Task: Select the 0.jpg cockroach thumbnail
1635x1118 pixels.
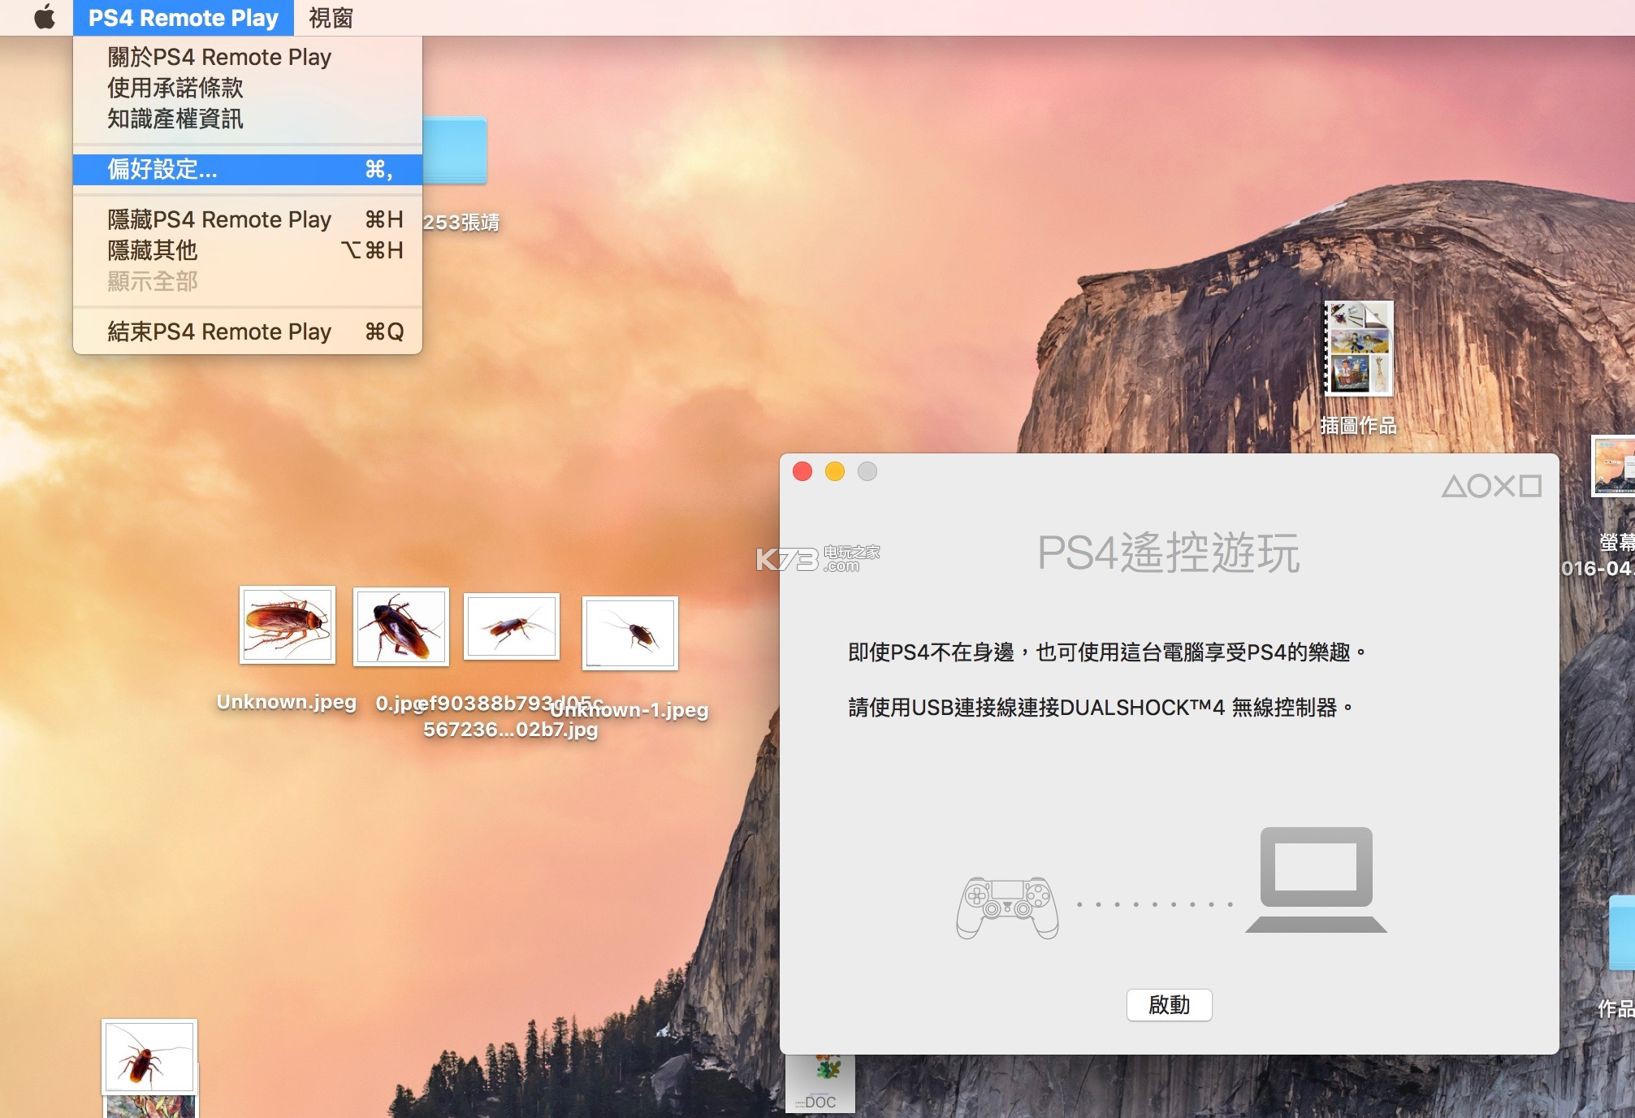Action: click(x=401, y=627)
